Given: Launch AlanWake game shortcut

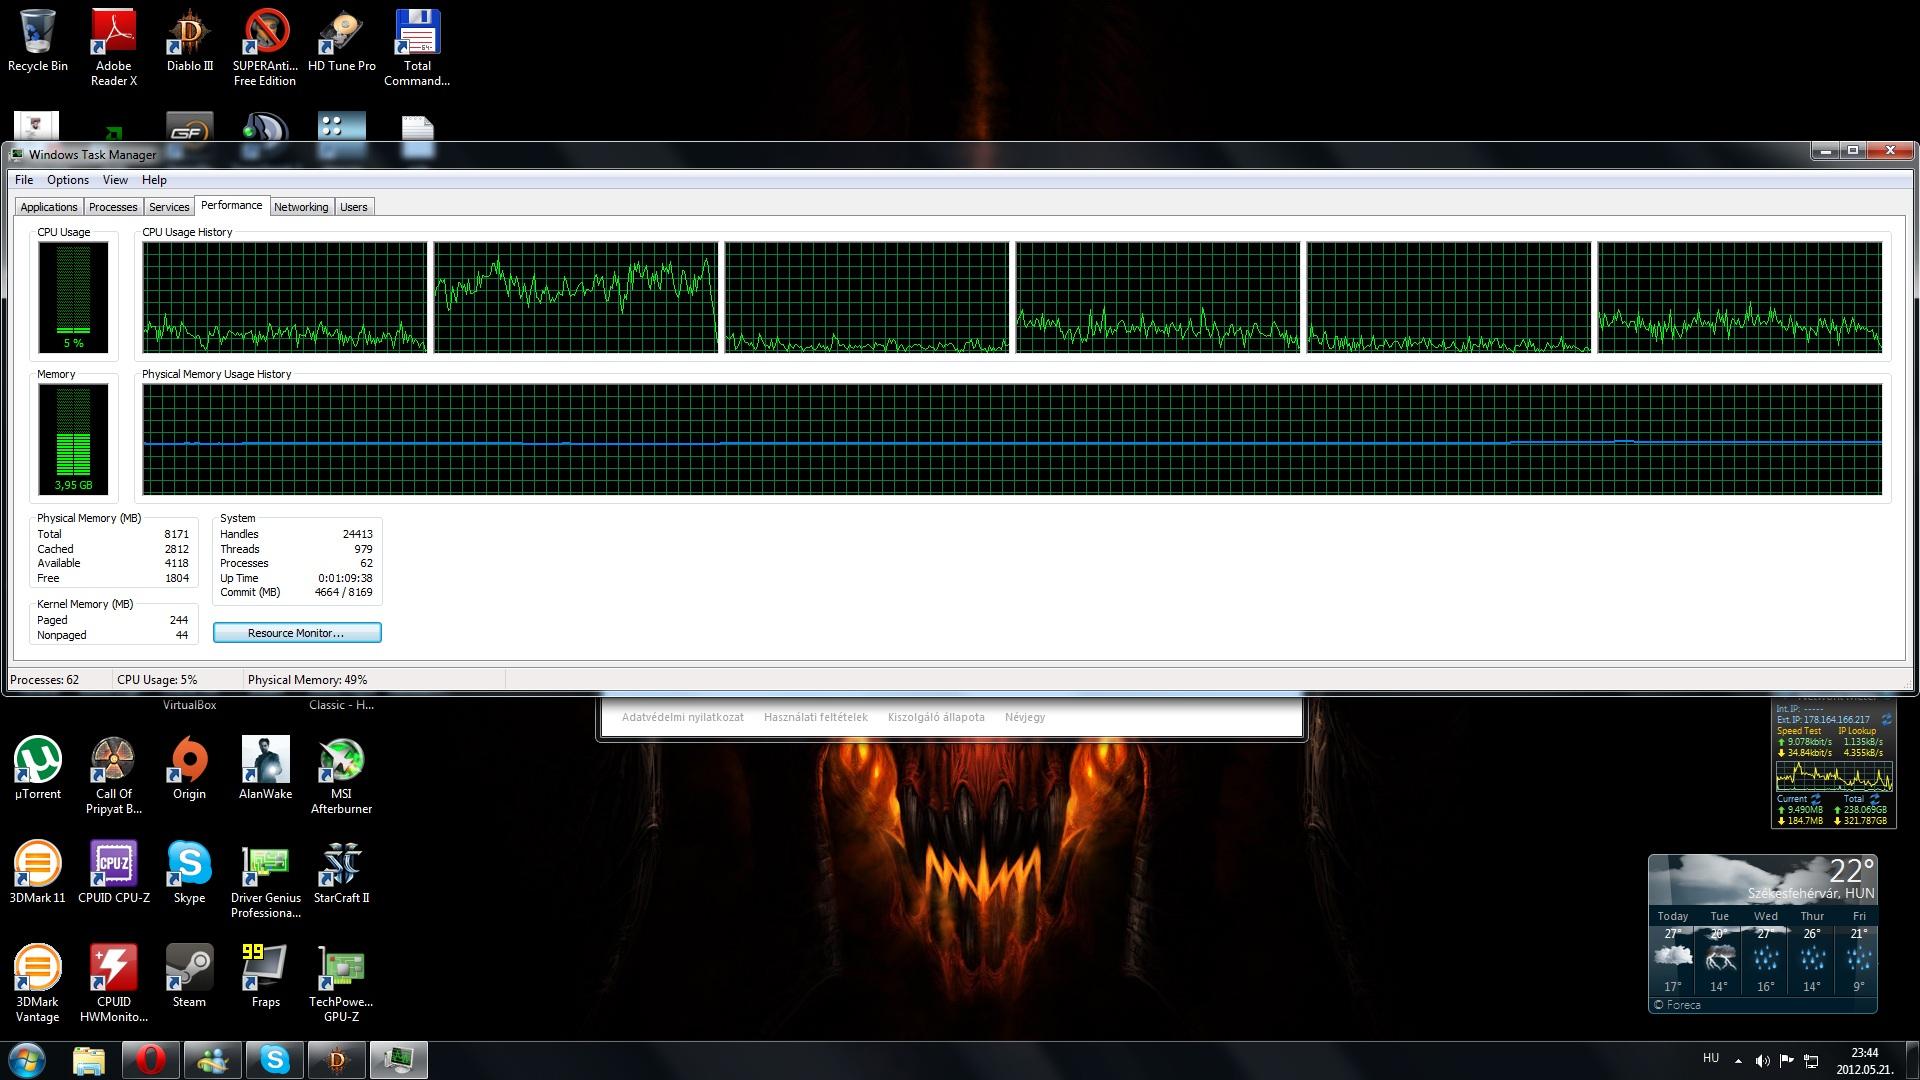Looking at the screenshot, I should [265, 769].
